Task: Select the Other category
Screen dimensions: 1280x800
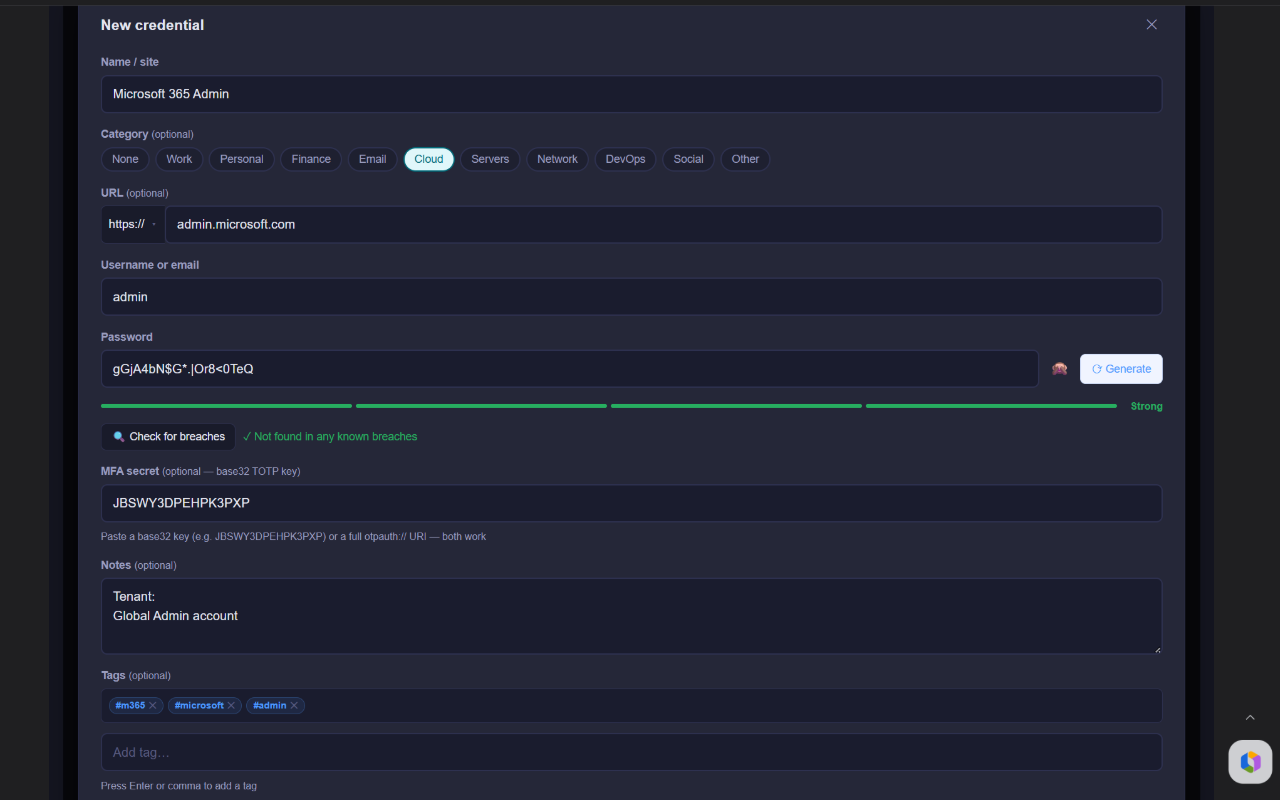Action: point(745,159)
